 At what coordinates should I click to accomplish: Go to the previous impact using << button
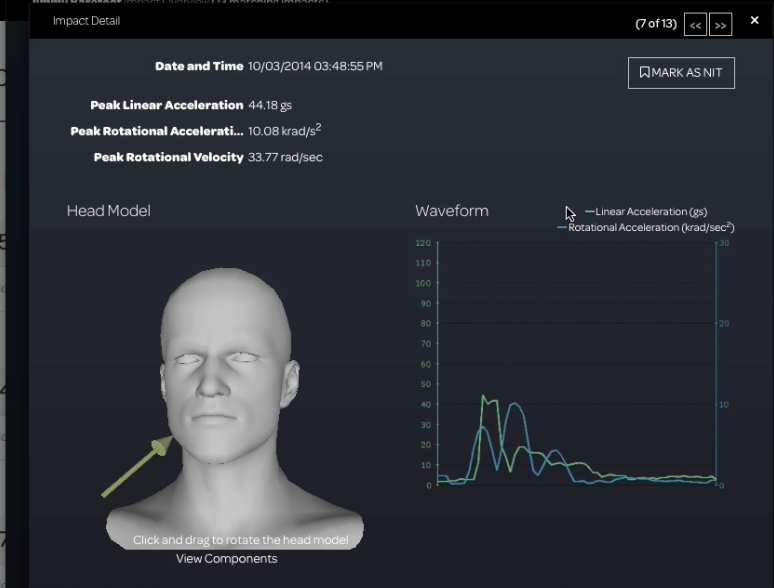pyautogui.click(x=696, y=25)
